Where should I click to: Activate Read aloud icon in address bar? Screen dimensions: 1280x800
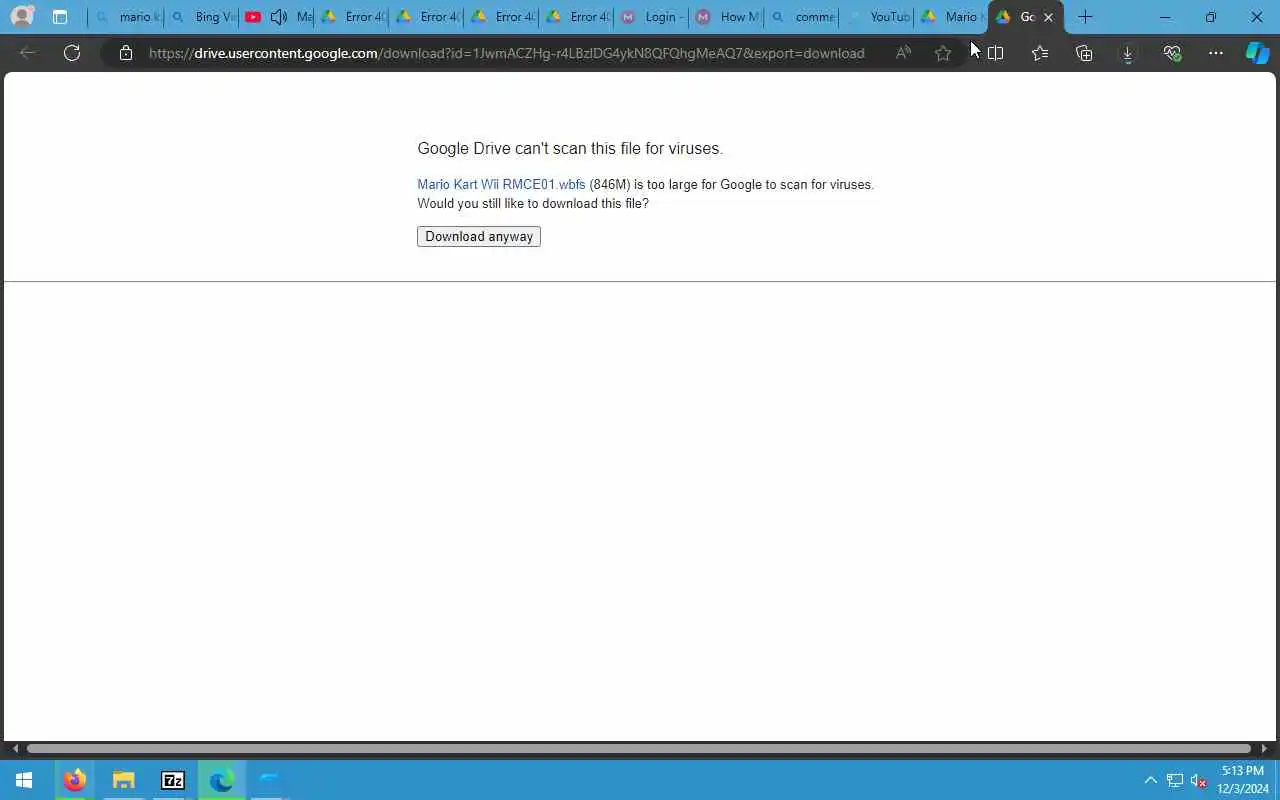tap(903, 53)
